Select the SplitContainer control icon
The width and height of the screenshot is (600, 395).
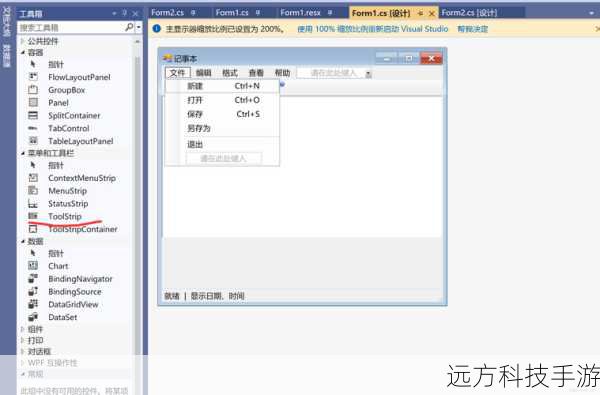33,115
